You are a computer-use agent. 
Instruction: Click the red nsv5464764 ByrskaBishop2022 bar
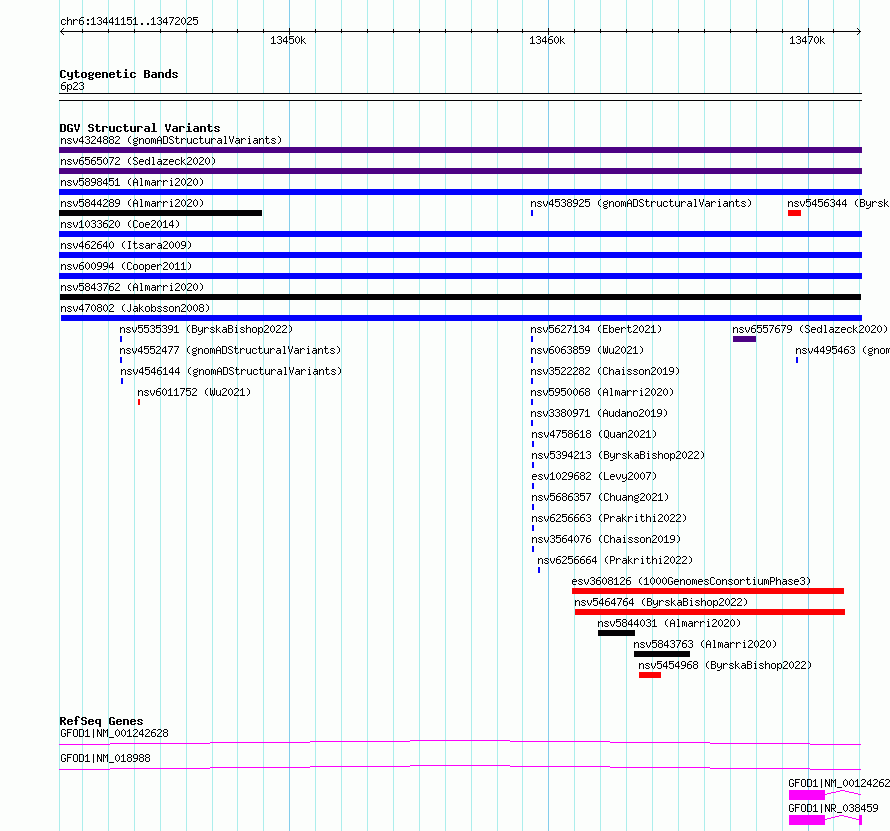tap(710, 612)
